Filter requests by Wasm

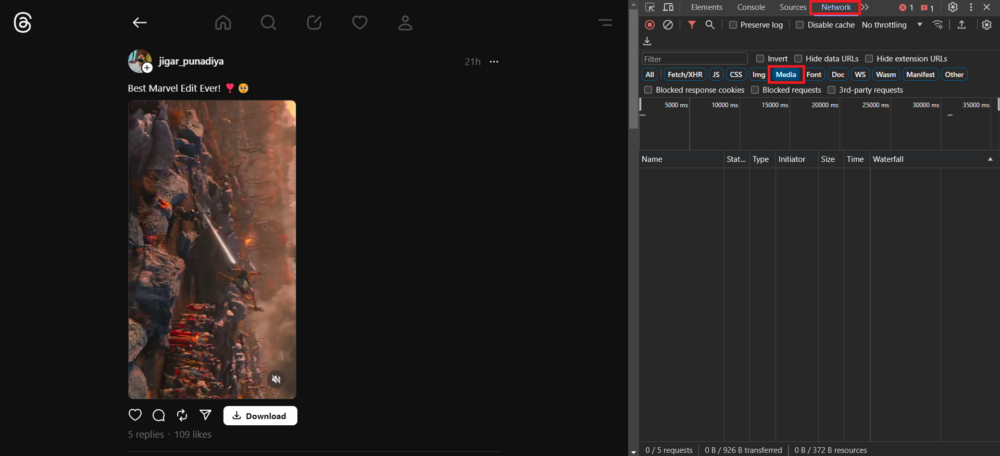885,75
